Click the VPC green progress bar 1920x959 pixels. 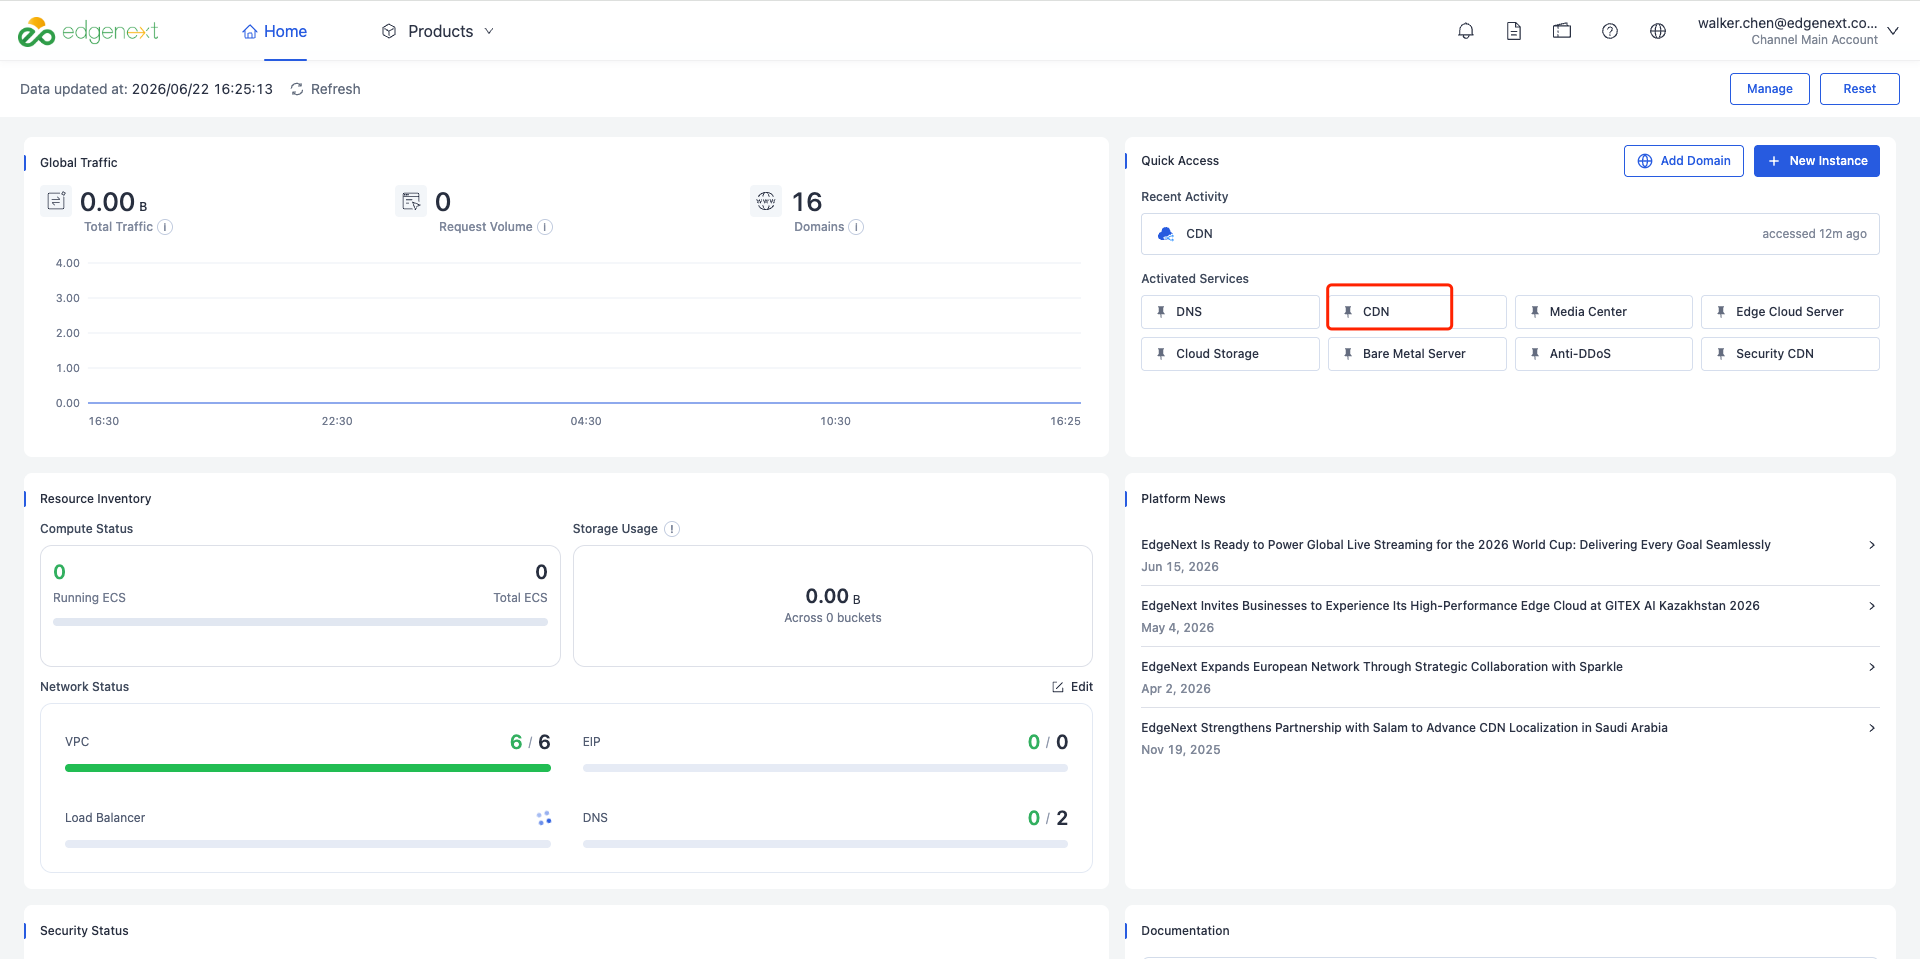pyautogui.click(x=308, y=768)
